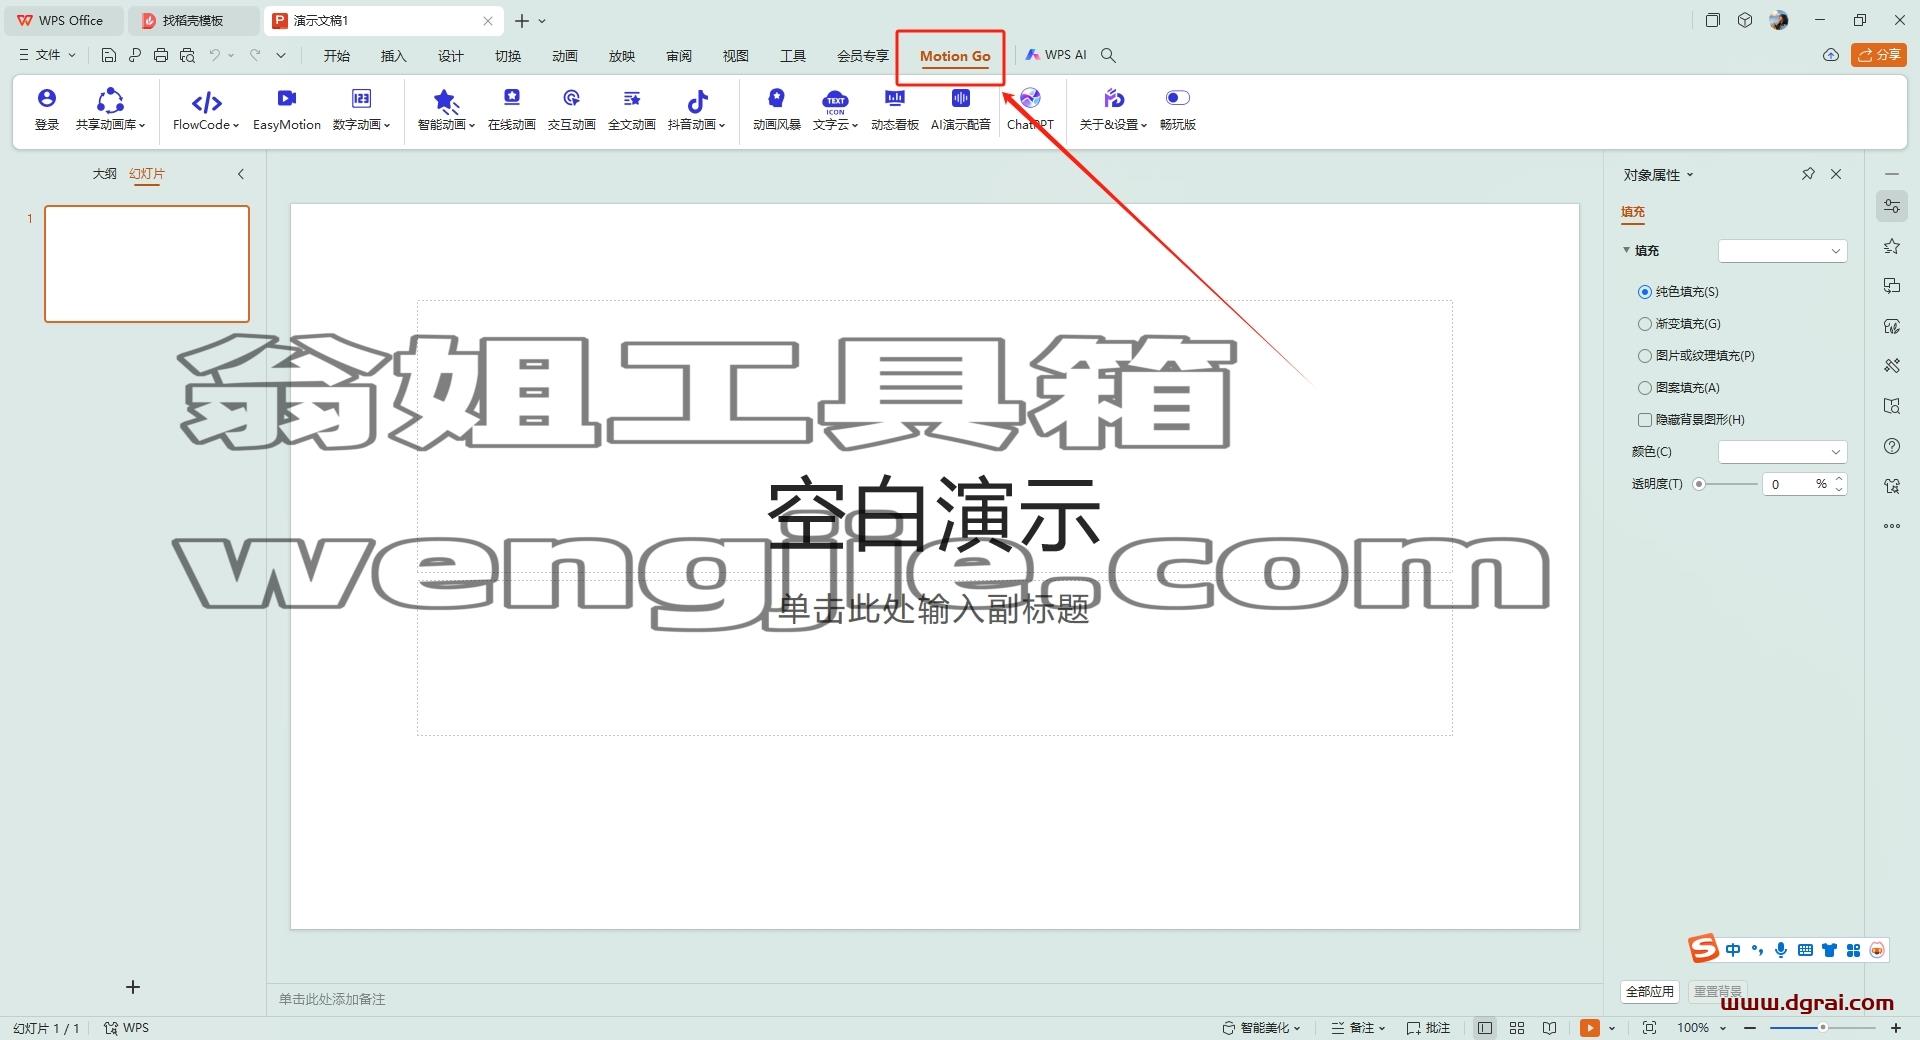Open the 颜色(C) color dropdown
This screenshot has height=1040, width=1920.
click(x=1782, y=452)
